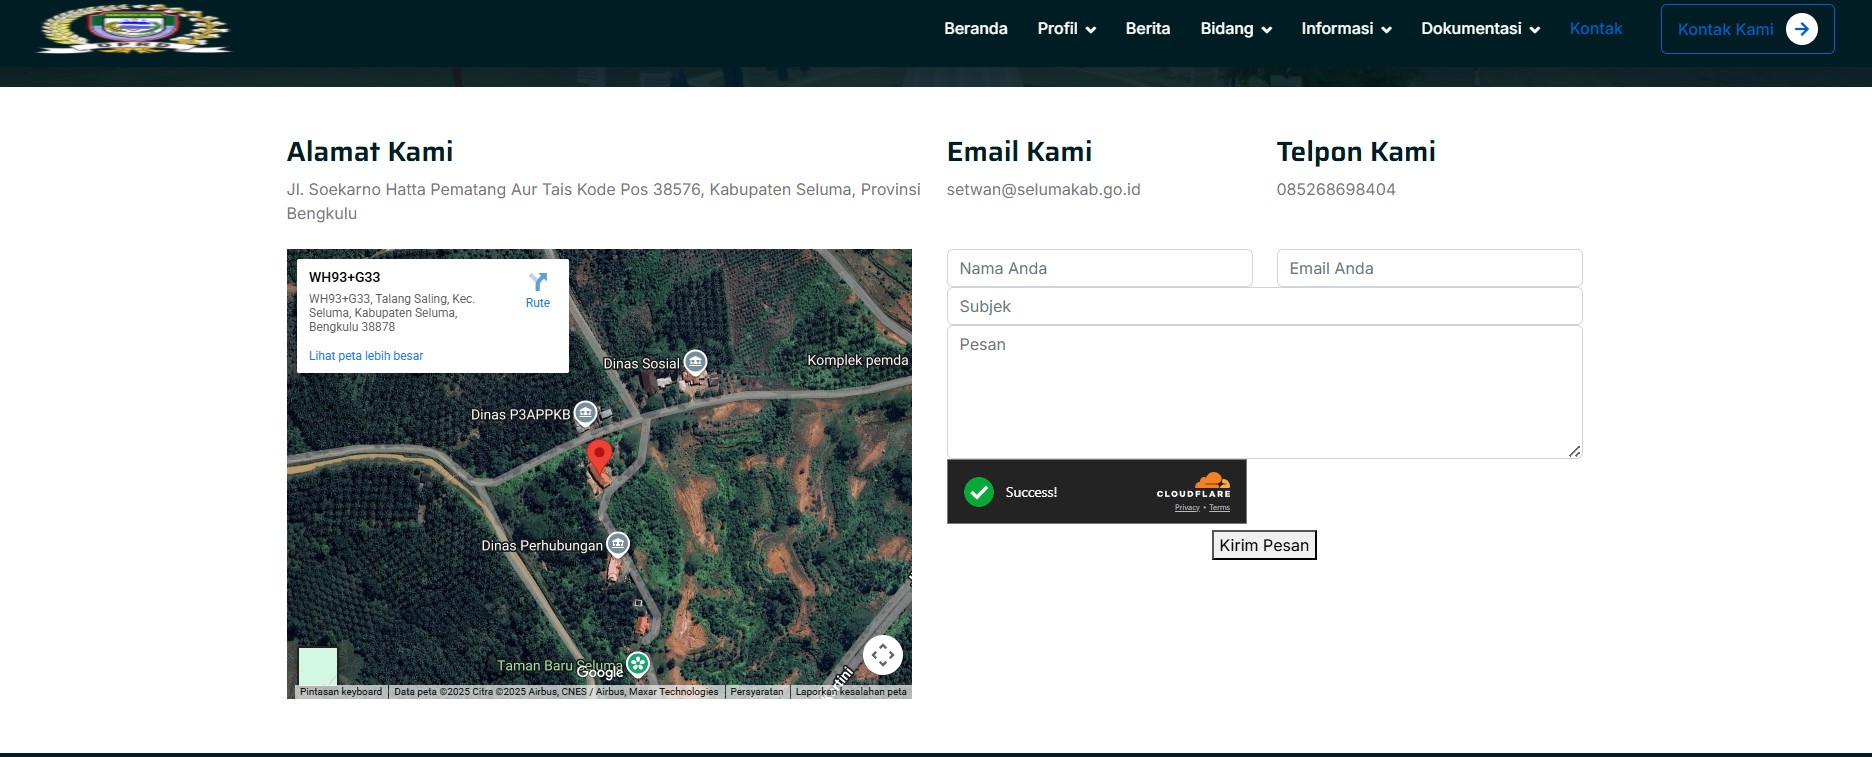
Task: Expand the Bidang dropdown menu
Action: (x=1236, y=29)
